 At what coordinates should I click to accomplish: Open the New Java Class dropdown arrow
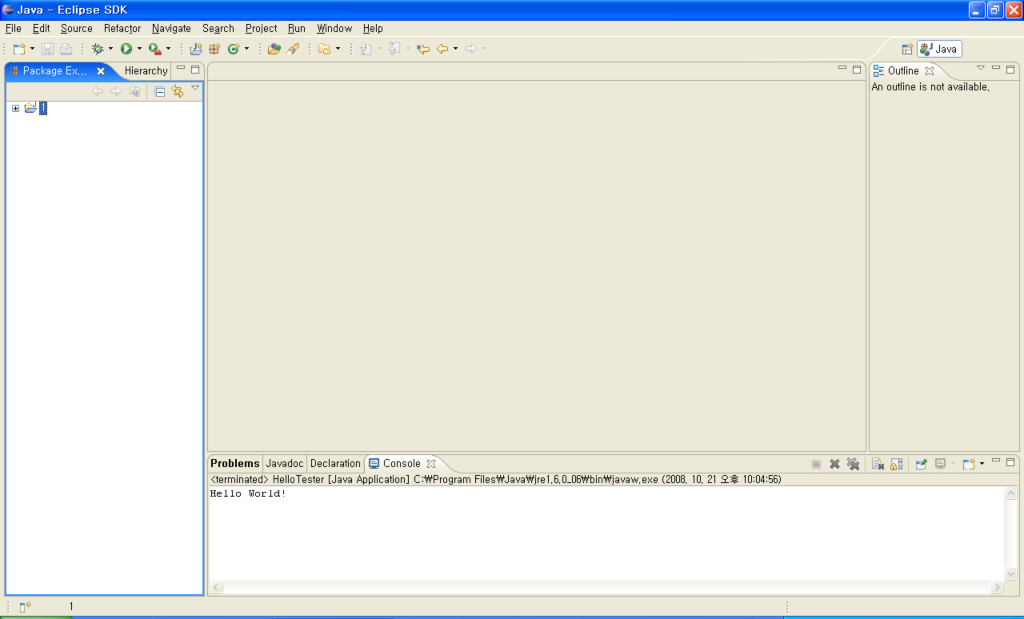[246, 49]
